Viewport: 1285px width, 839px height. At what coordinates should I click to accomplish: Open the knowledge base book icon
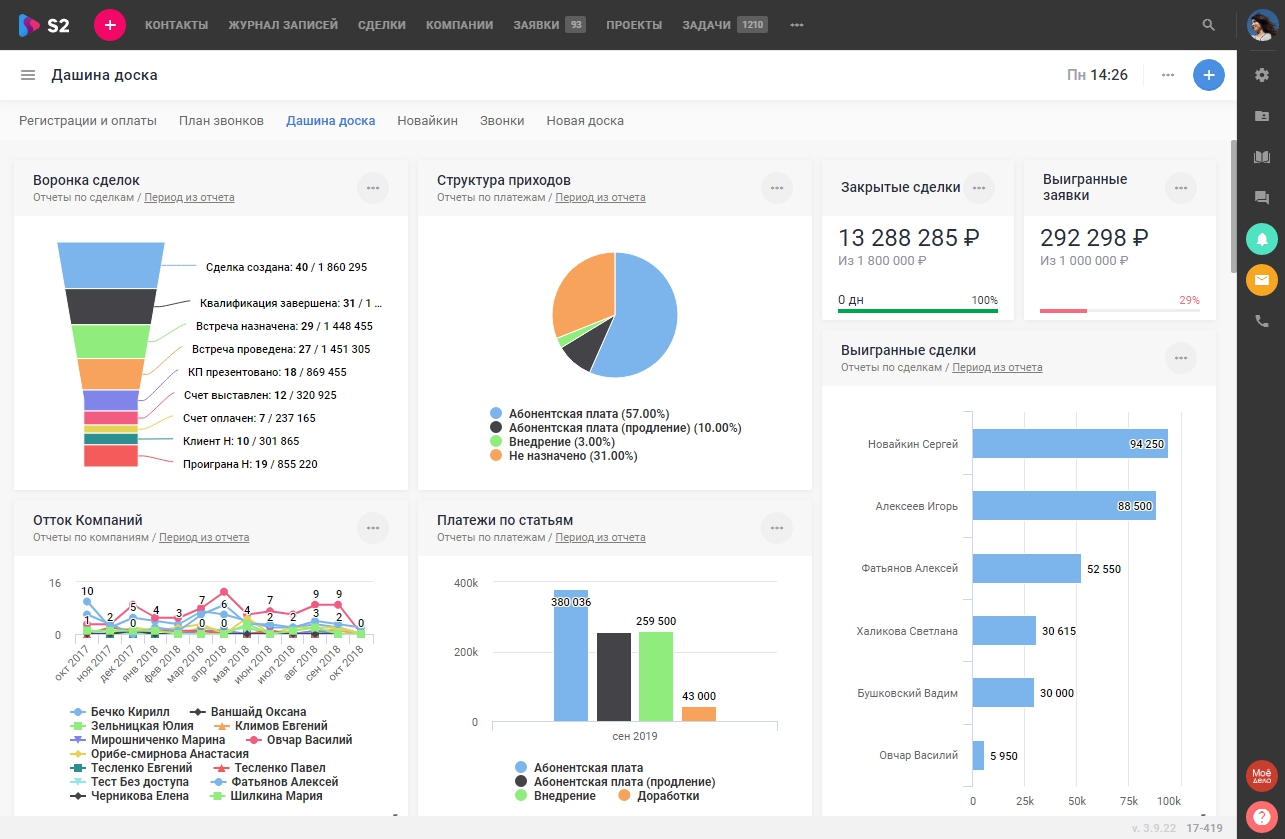1262,157
